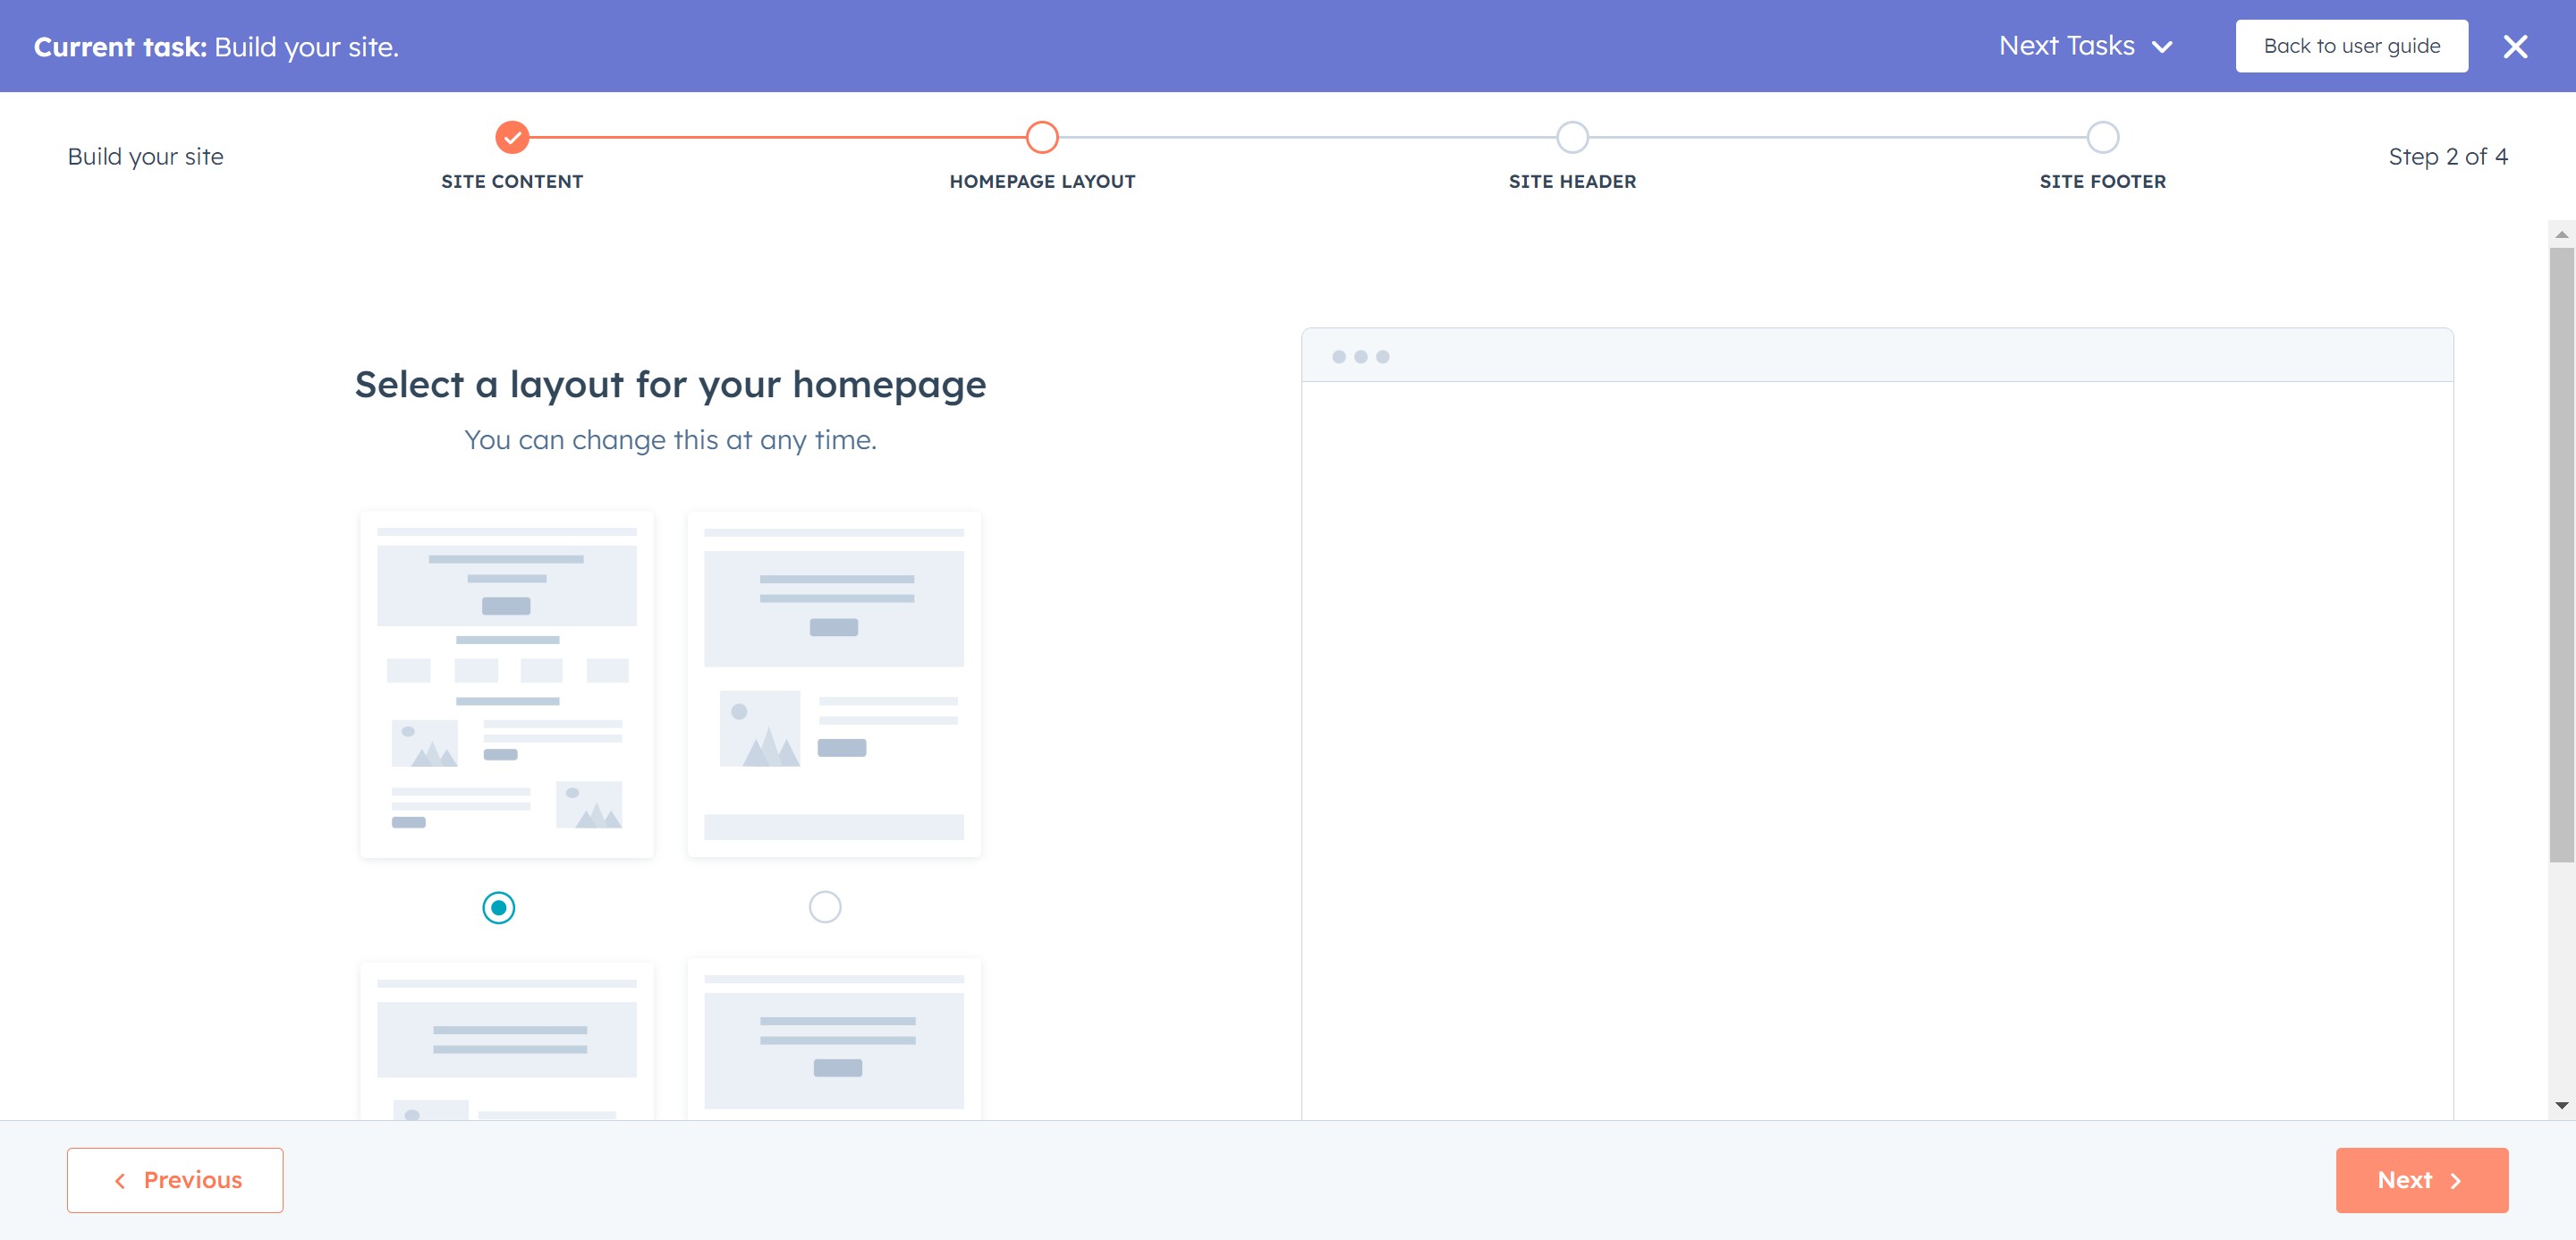
Task: Click the SITE FOOTER step label
Action: (x=2102, y=182)
